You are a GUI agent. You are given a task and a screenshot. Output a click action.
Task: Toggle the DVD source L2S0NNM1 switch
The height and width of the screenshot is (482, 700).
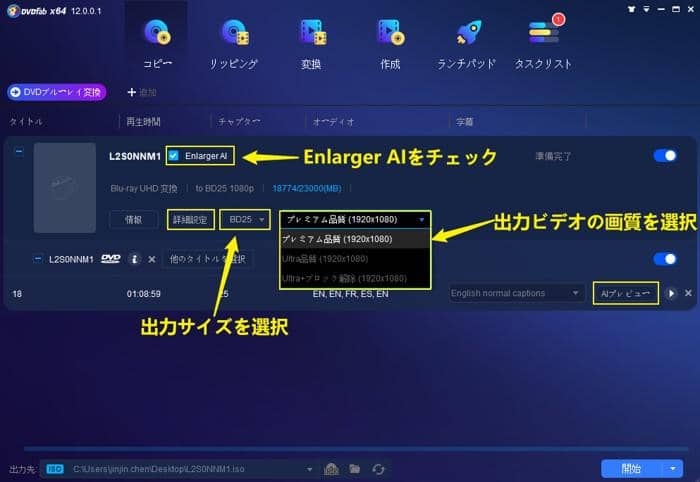click(x=665, y=259)
